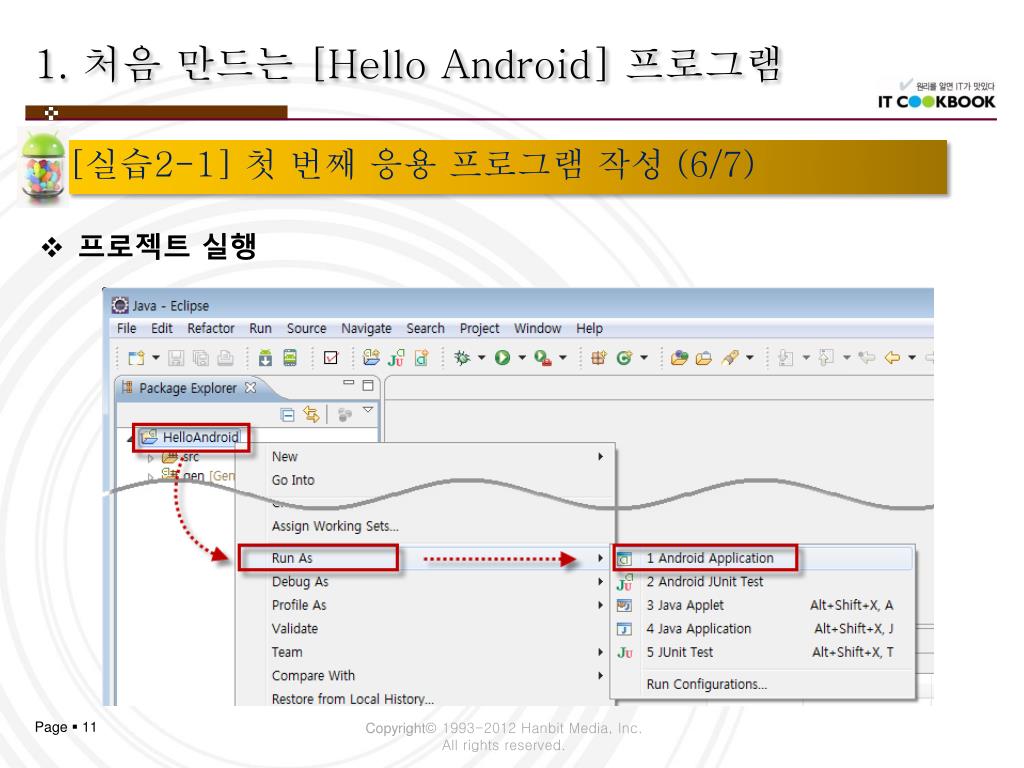
Task: Open dropdown arrow next to New icon
Action: click(x=156, y=358)
